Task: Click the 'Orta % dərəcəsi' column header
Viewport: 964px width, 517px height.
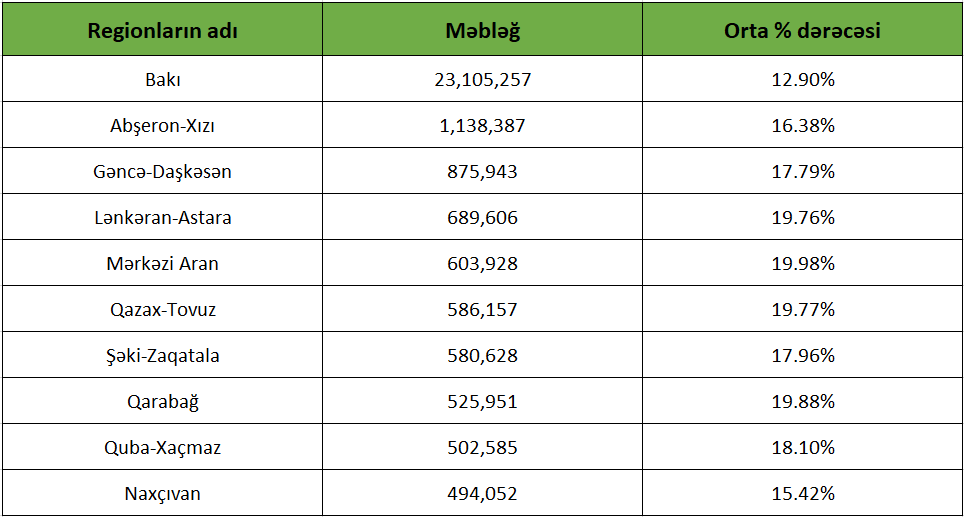Action: pos(802,30)
